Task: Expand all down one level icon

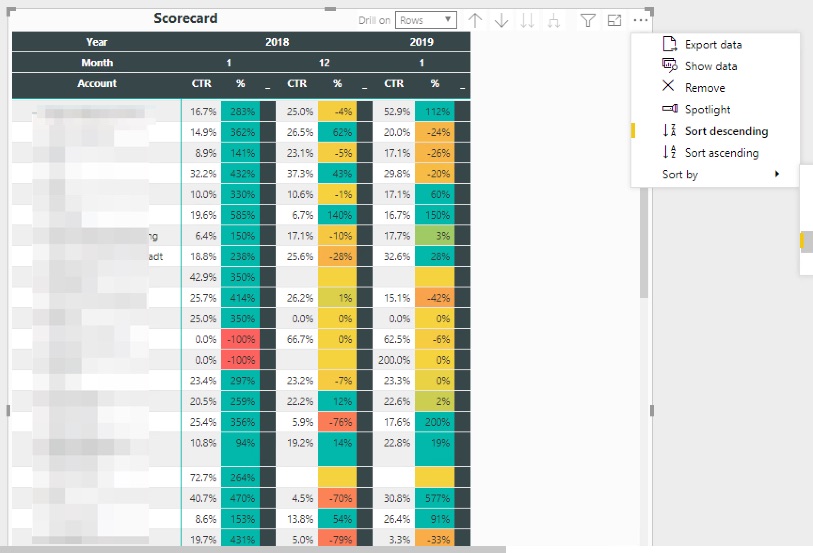Action: tap(554, 21)
